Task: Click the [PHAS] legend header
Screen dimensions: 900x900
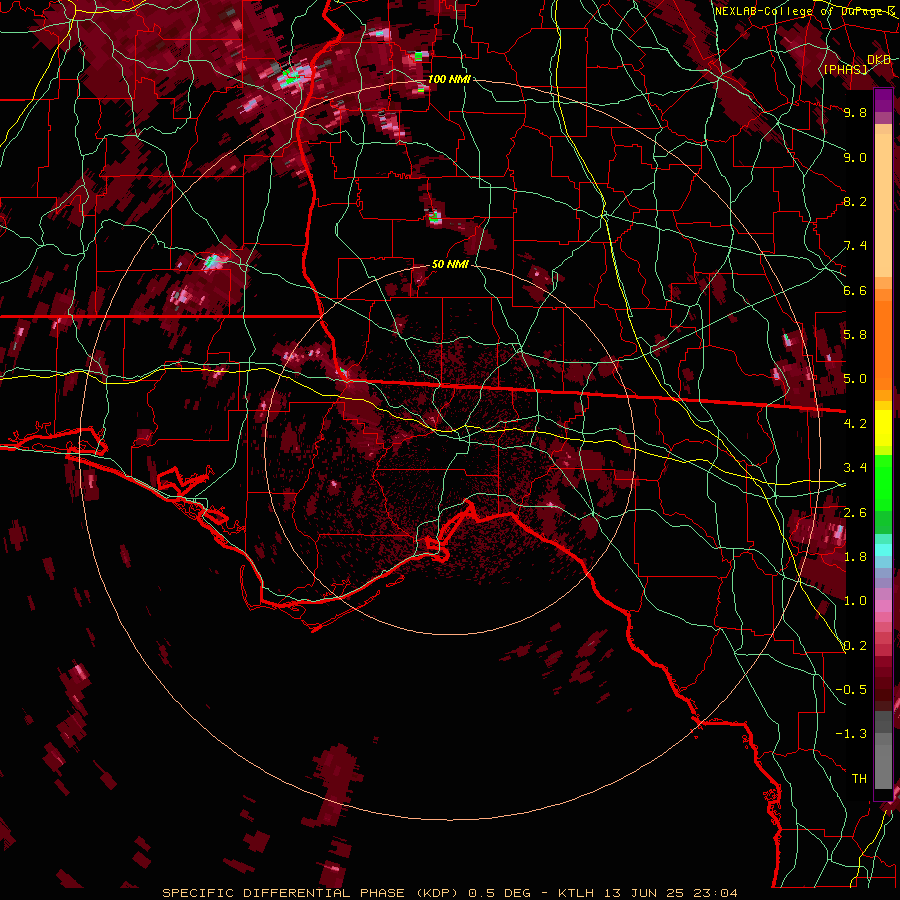Action: click(x=845, y=70)
